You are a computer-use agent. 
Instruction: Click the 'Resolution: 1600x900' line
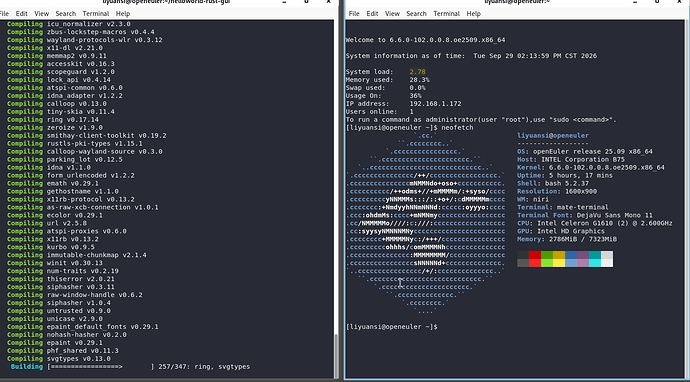557,191
